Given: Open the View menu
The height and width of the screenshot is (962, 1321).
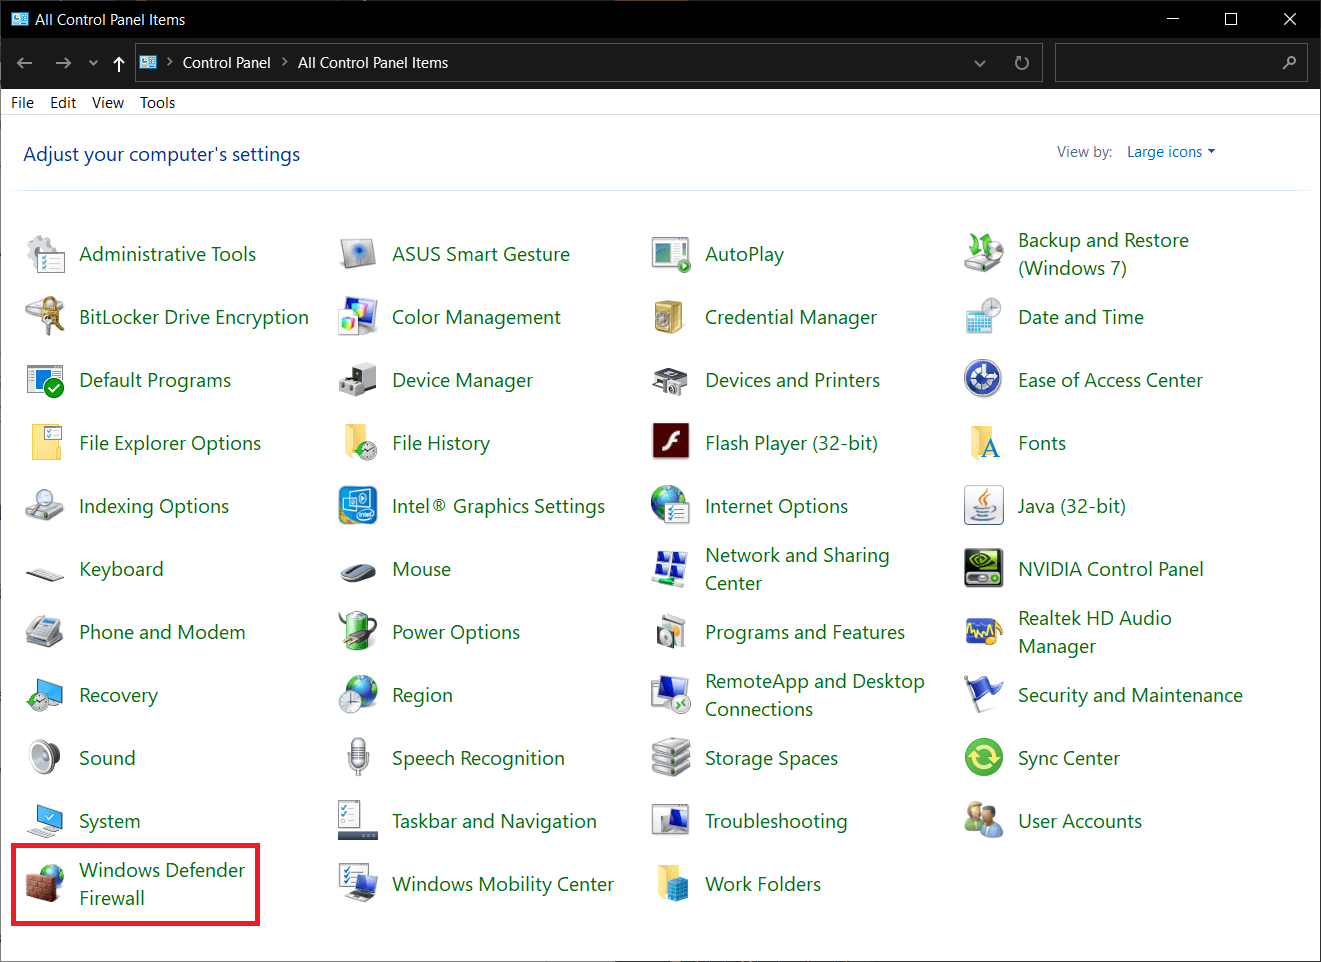Looking at the screenshot, I should pos(107,102).
